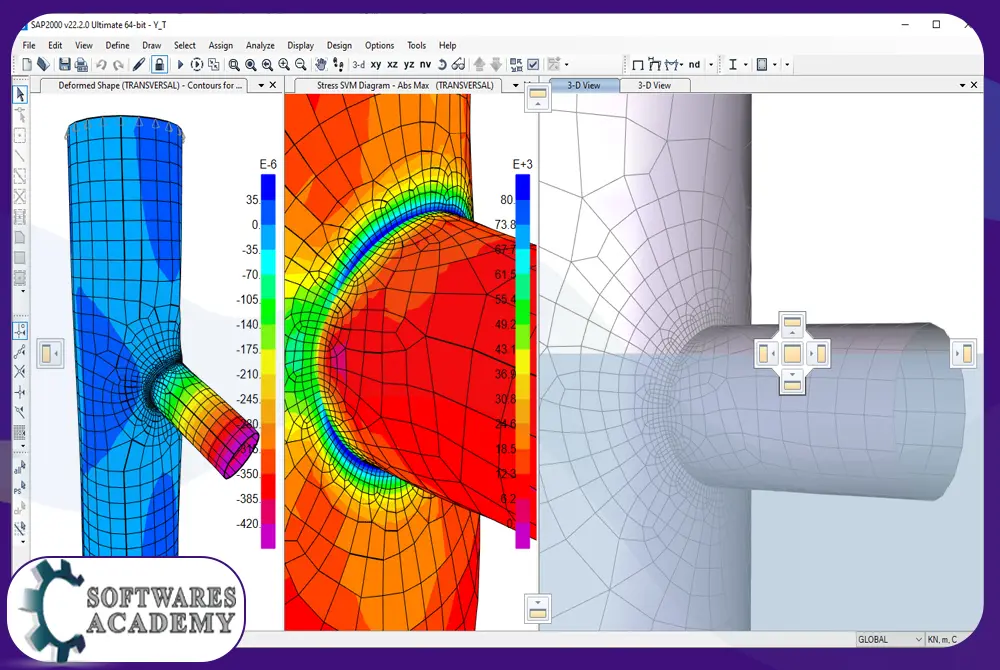Restore full view zoom icon

click(x=251, y=64)
